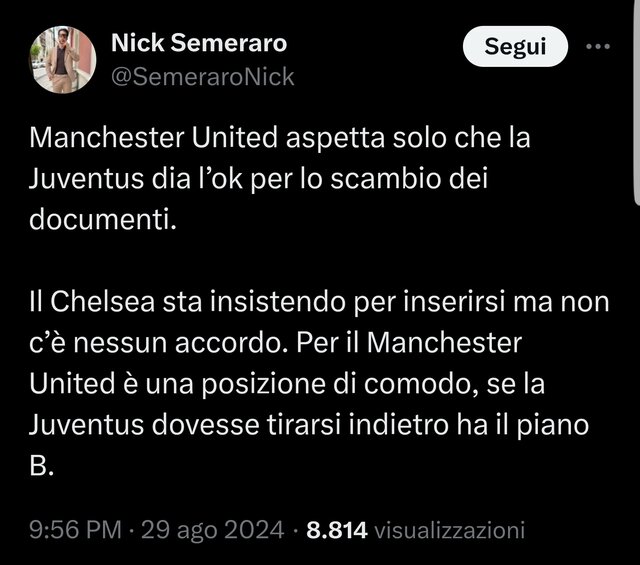Click the line starting 'Il Chelsea sta insistendo'
This screenshot has width=640, height=565.
[x=319, y=302]
